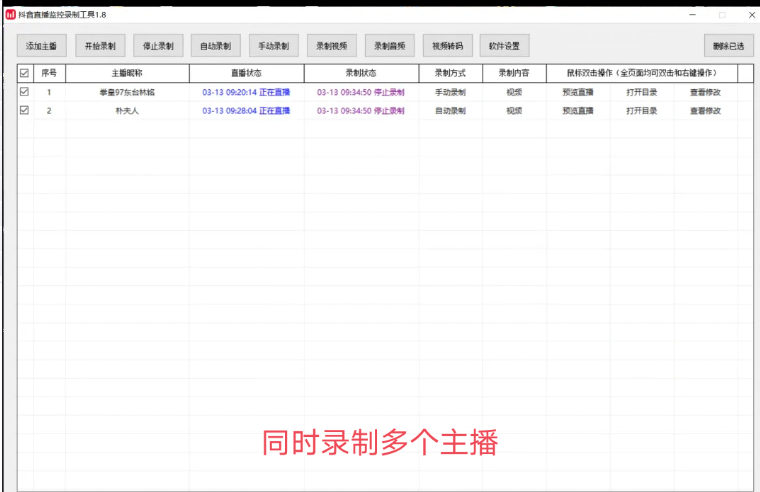
Task: Click the 主播昵称 column header
Action: [x=127, y=73]
